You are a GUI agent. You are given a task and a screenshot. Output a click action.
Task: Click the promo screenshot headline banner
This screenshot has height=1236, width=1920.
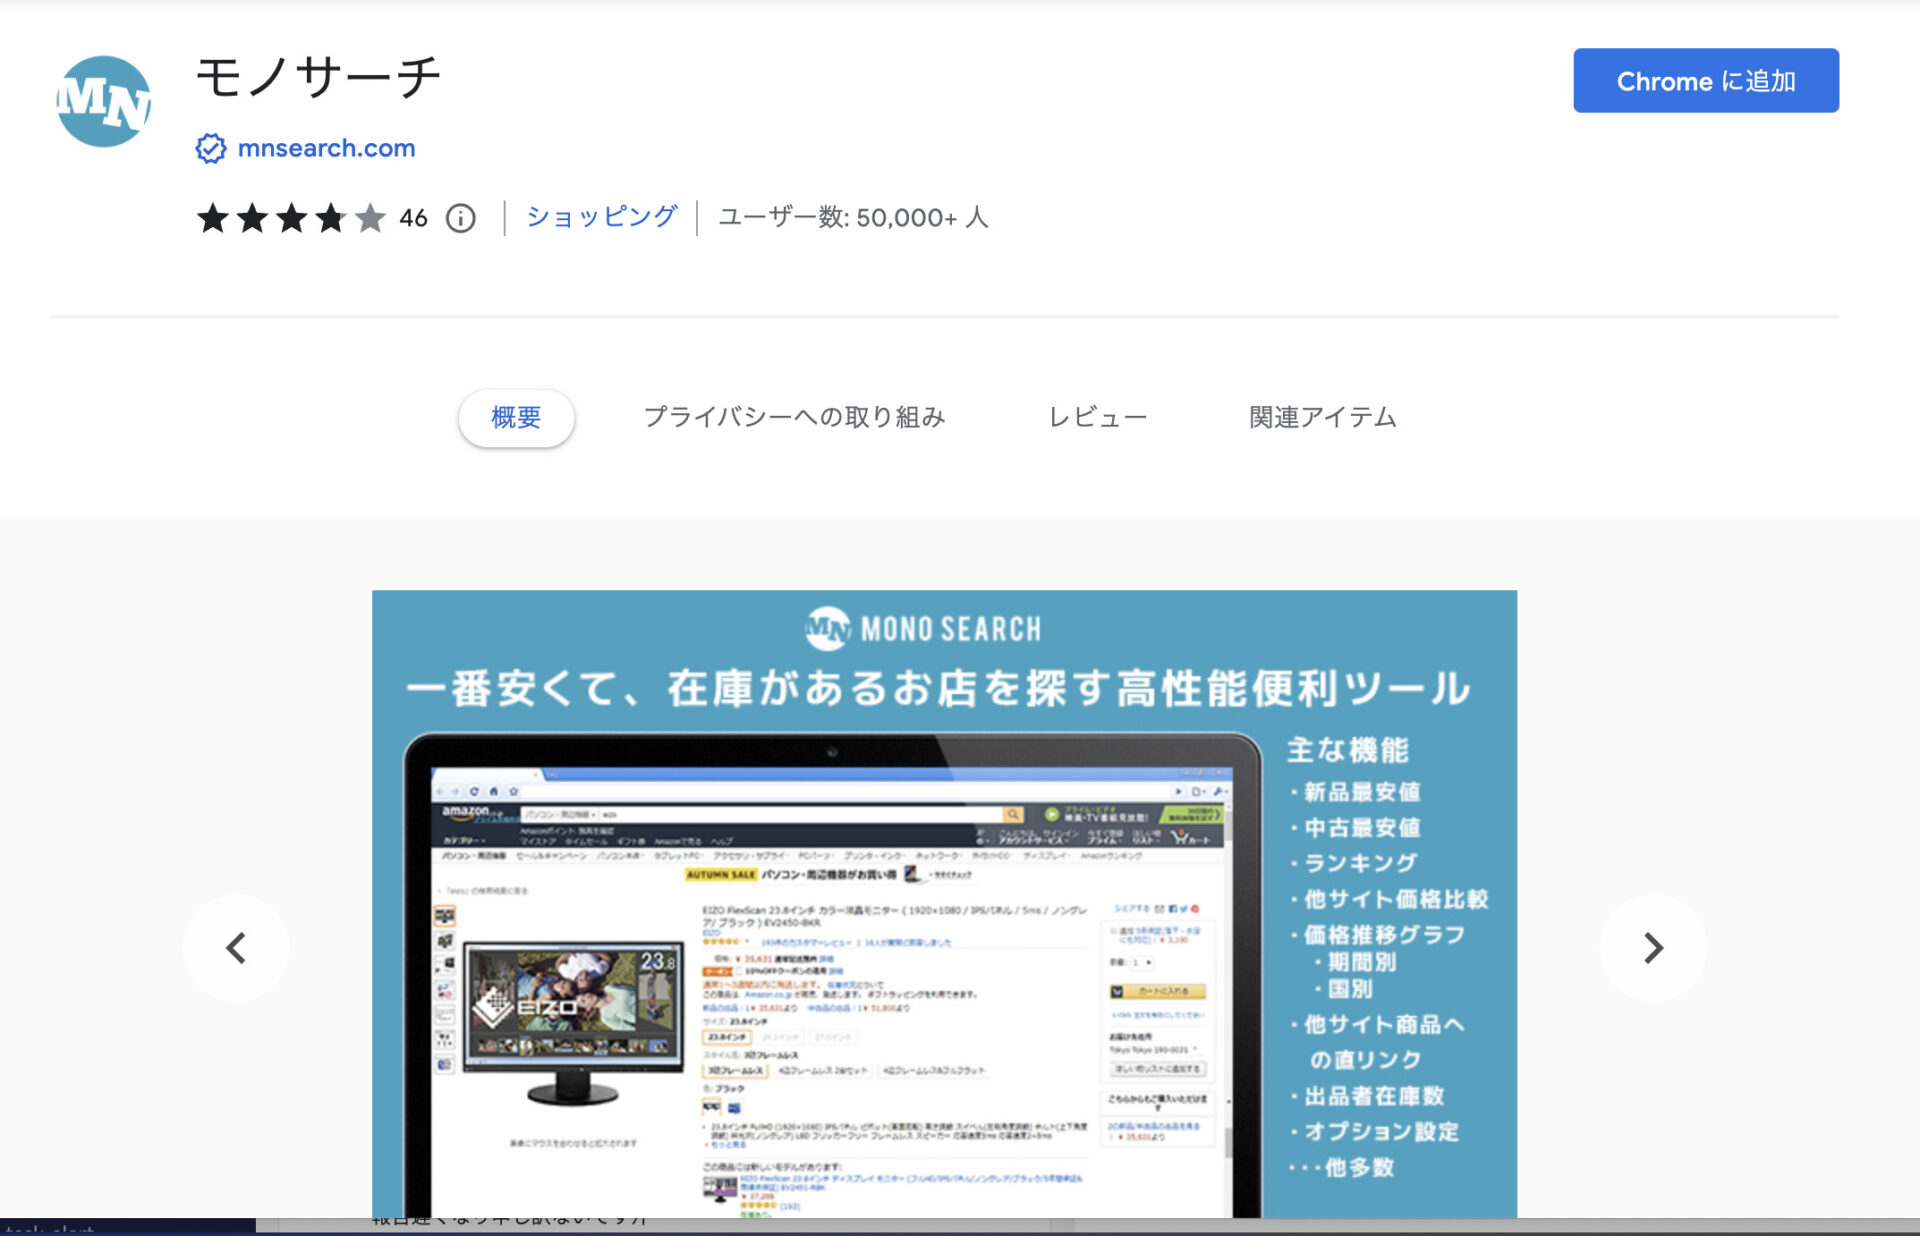[x=938, y=689]
